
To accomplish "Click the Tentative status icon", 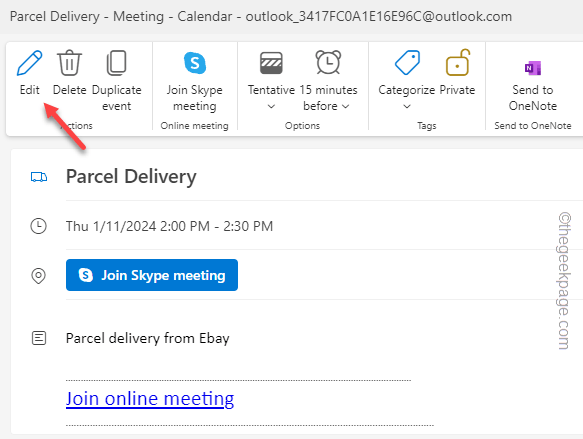I will coord(271,63).
